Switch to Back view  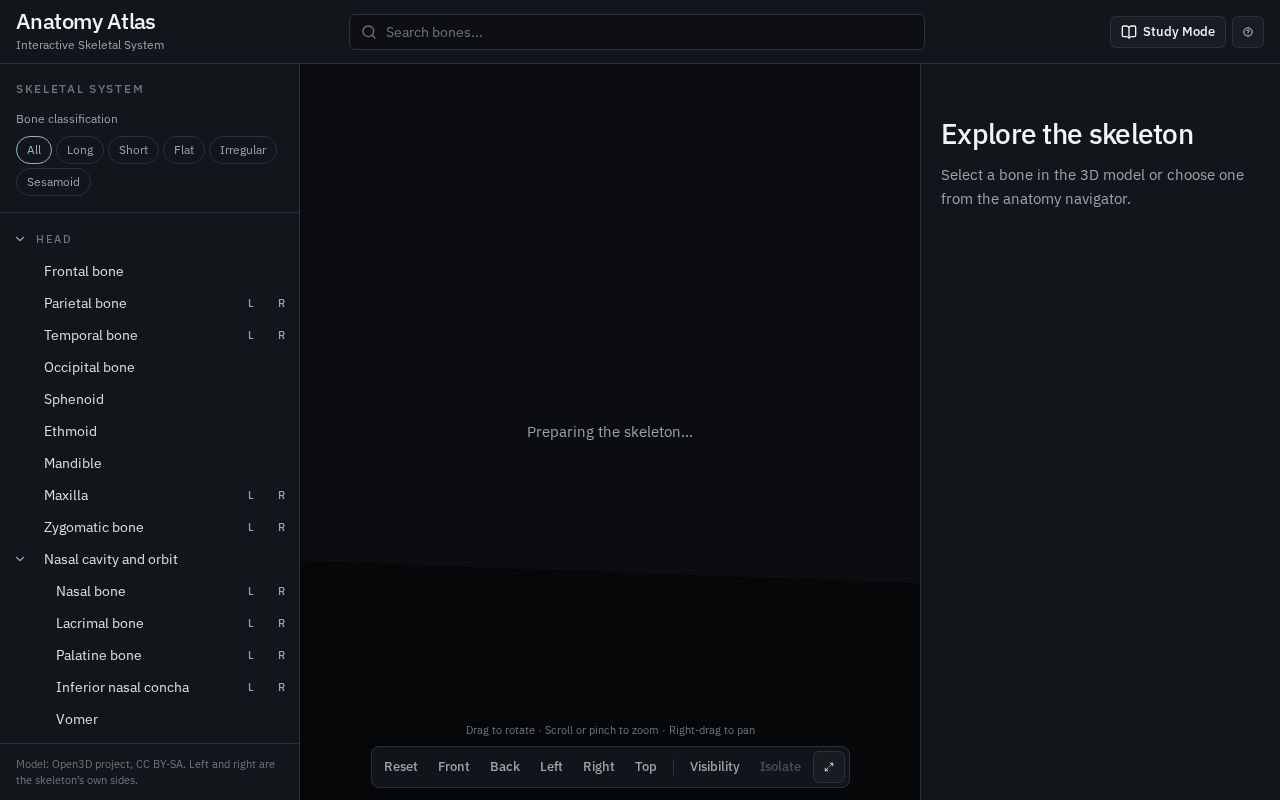pyautogui.click(x=505, y=767)
